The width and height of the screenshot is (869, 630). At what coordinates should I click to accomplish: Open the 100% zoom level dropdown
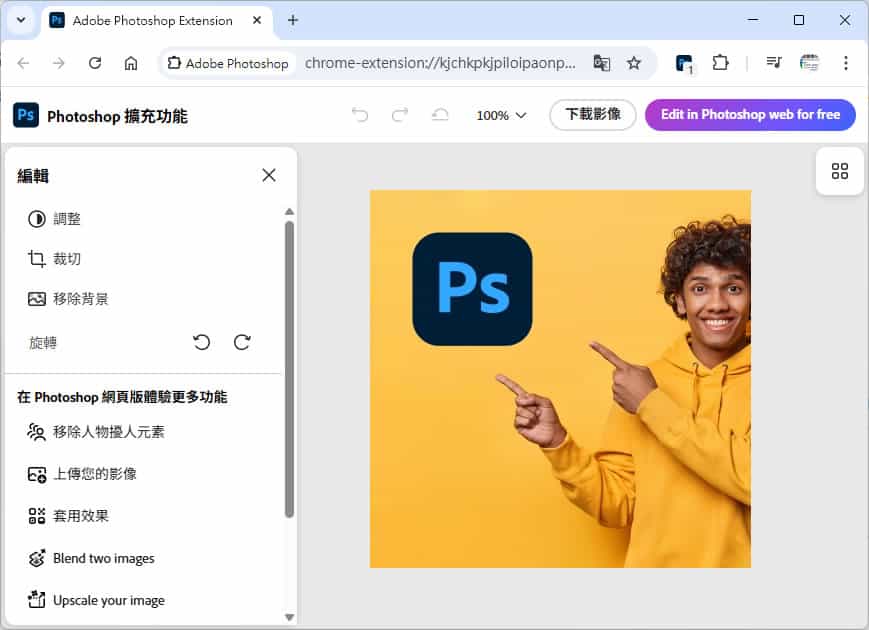click(500, 115)
